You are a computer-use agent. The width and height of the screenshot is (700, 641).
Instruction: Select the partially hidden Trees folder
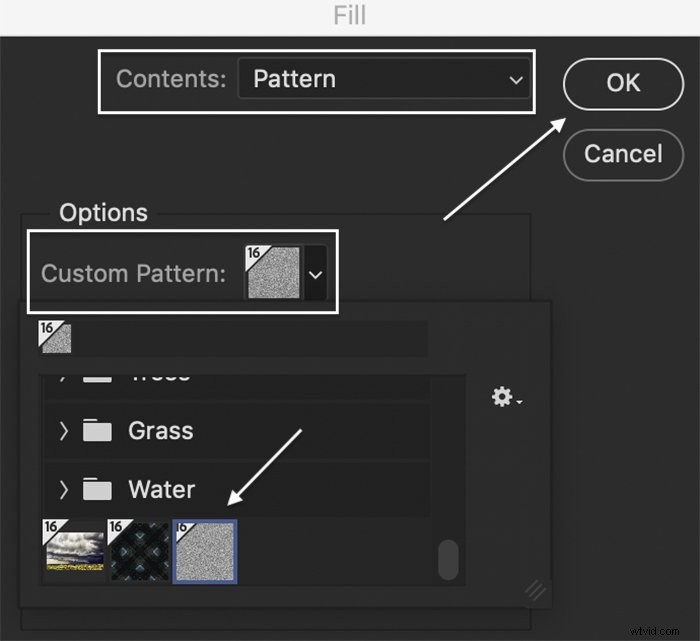click(237, 385)
